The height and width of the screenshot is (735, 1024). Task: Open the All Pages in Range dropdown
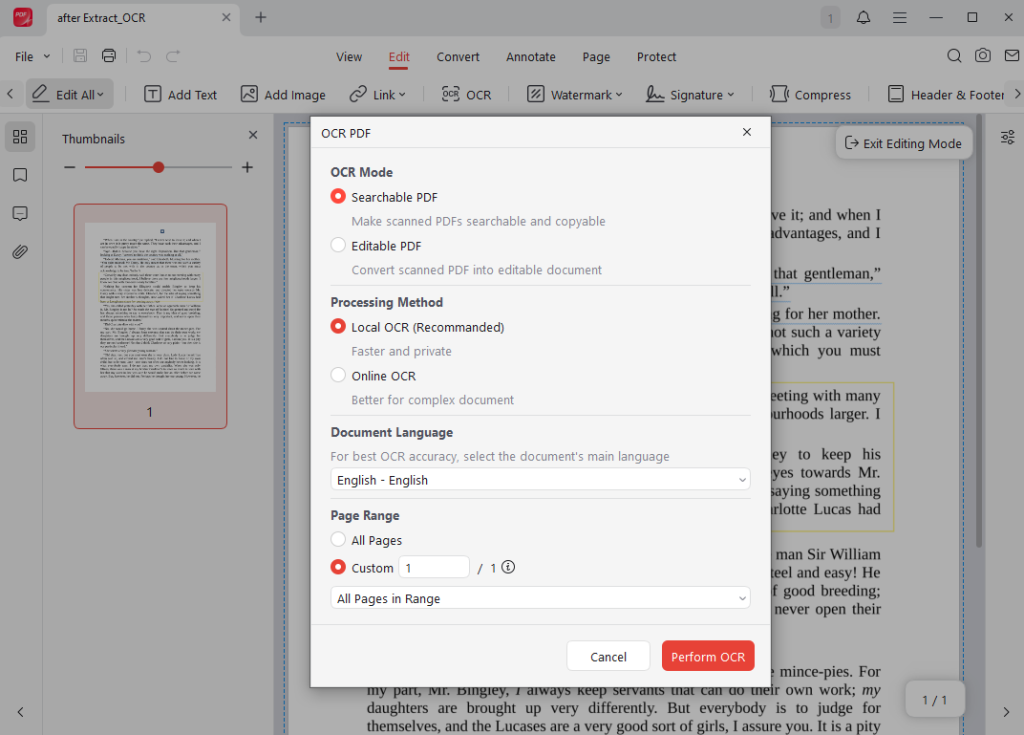[x=540, y=598]
